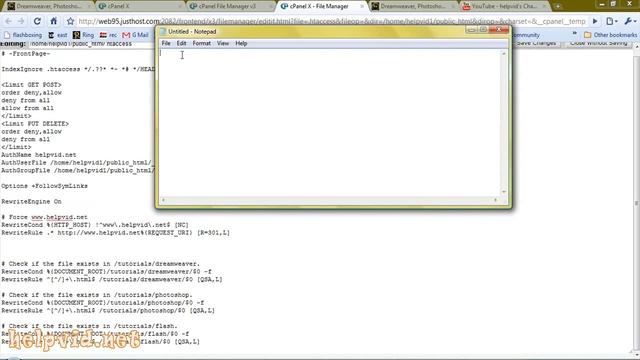Close the cPanel X - File Manager tab

point(362,7)
